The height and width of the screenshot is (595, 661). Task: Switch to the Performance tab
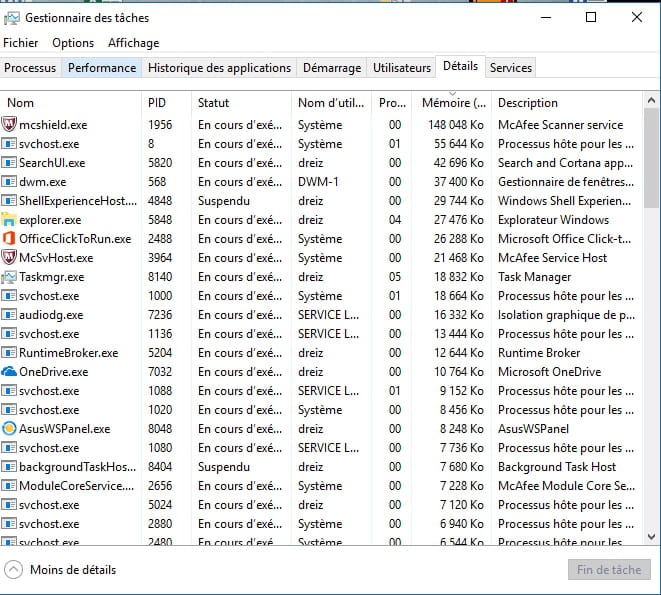[x=102, y=68]
